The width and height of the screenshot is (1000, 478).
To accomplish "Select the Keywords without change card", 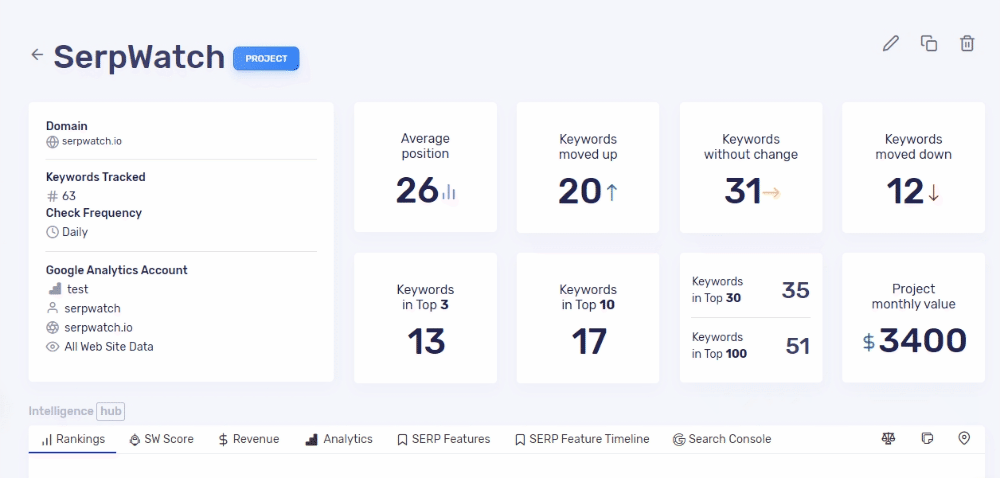I will pyautogui.click(x=751, y=167).
